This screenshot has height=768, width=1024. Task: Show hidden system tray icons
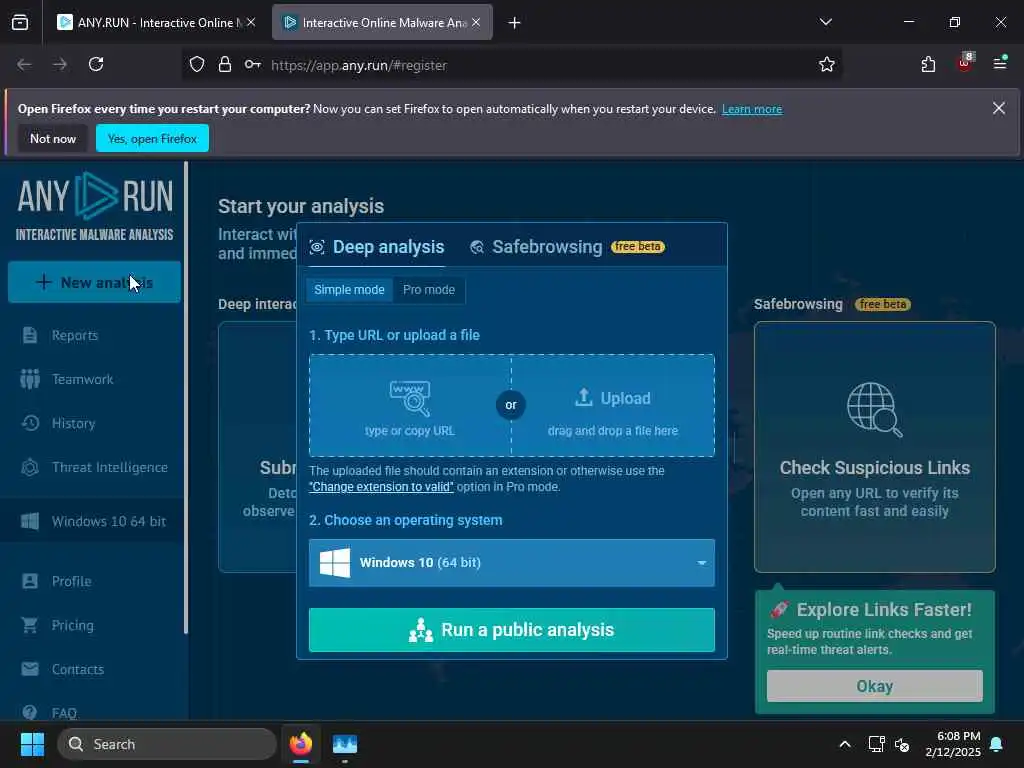click(x=844, y=744)
